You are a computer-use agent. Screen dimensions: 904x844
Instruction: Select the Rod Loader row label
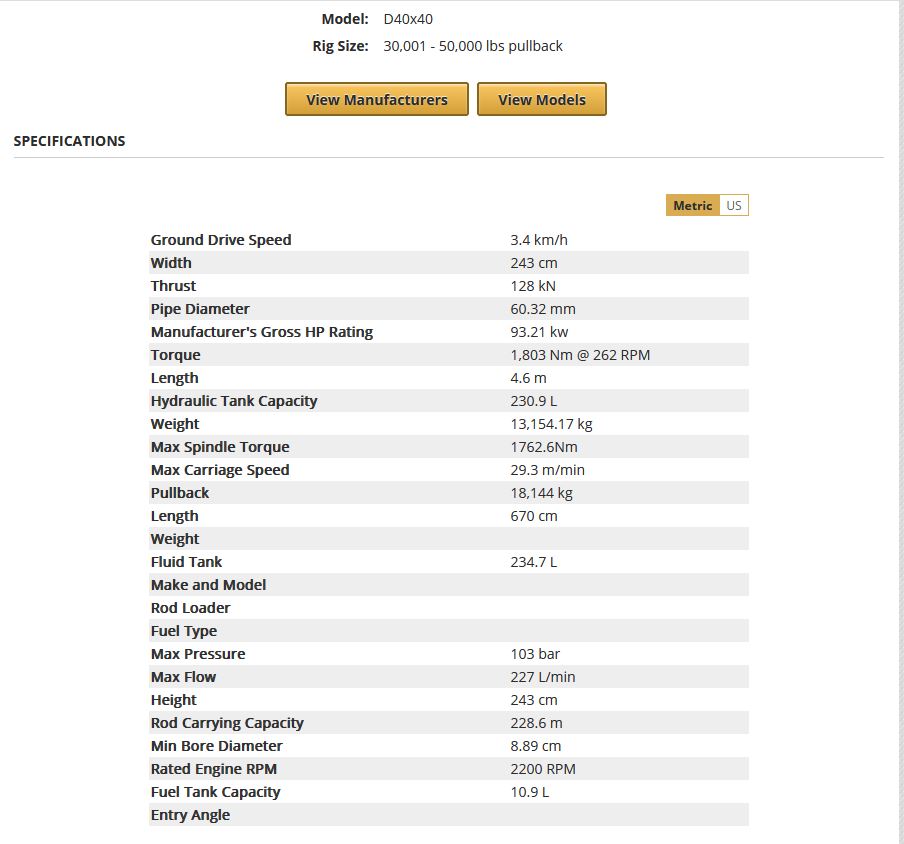190,608
